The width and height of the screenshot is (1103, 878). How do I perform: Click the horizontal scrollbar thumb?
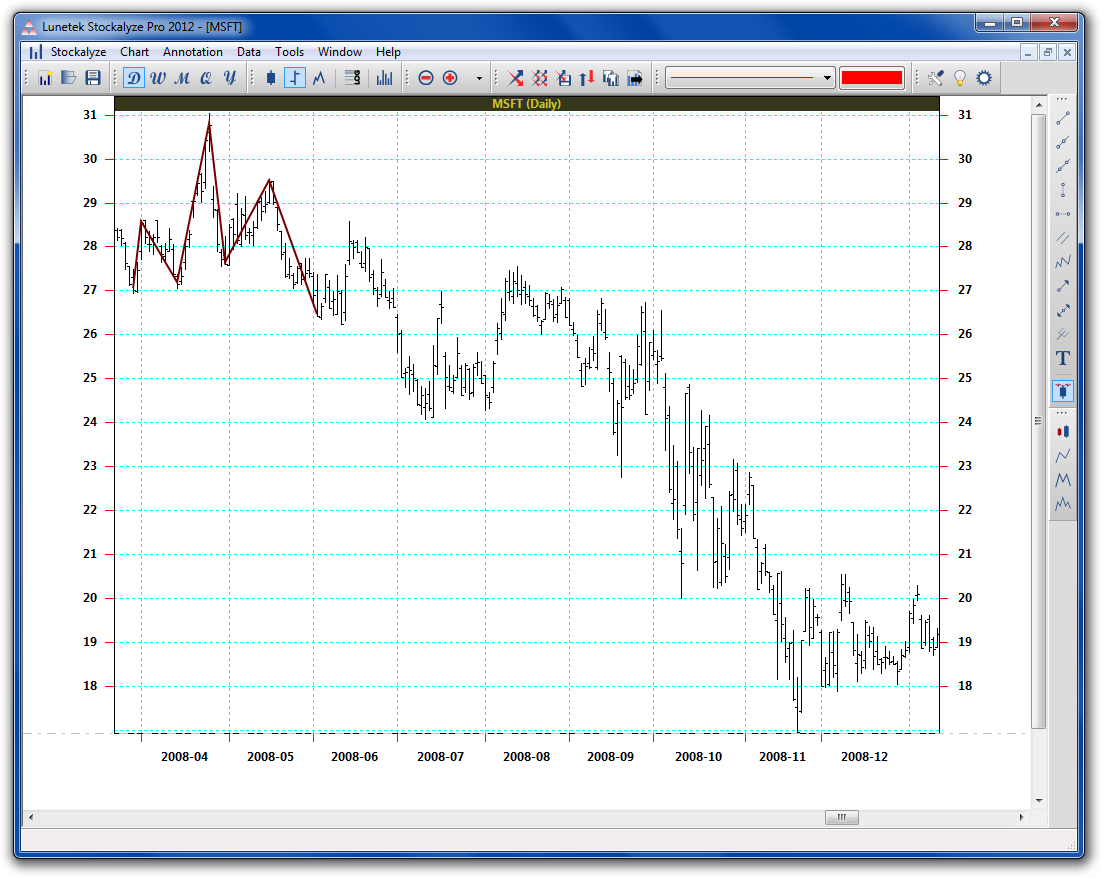pyautogui.click(x=841, y=817)
